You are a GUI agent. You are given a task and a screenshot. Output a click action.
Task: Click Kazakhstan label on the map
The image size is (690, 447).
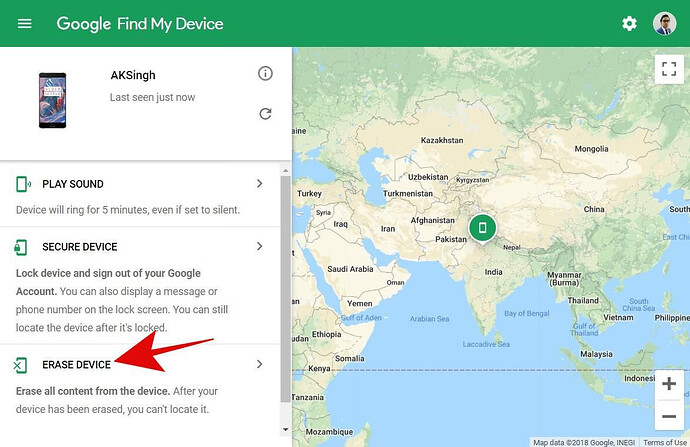pyautogui.click(x=442, y=140)
